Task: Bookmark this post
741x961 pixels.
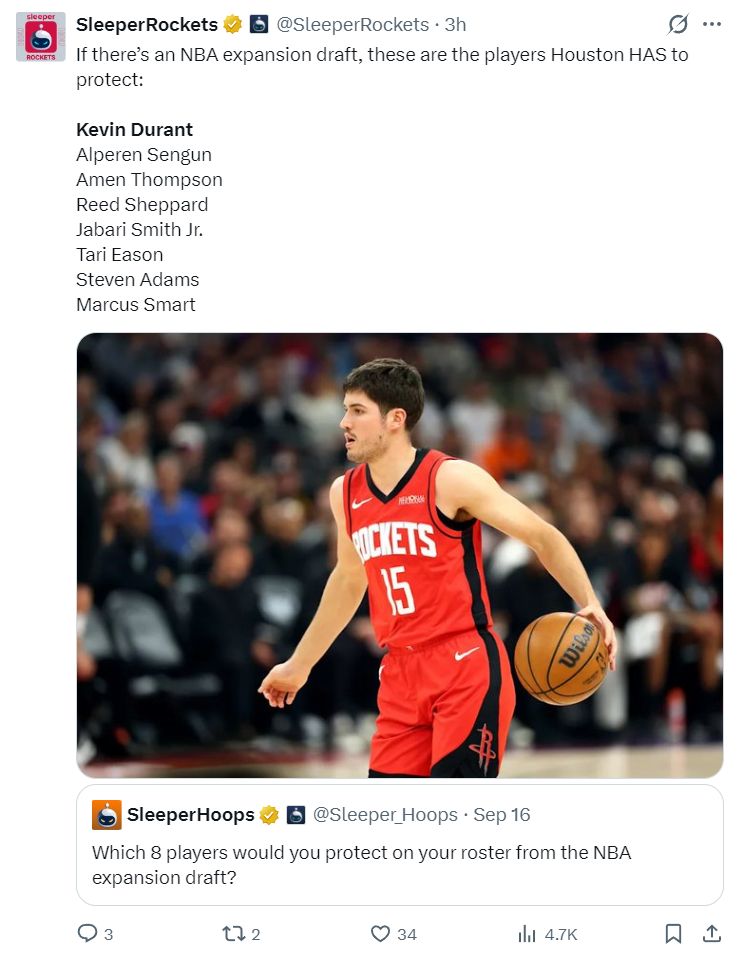Action: click(x=673, y=933)
